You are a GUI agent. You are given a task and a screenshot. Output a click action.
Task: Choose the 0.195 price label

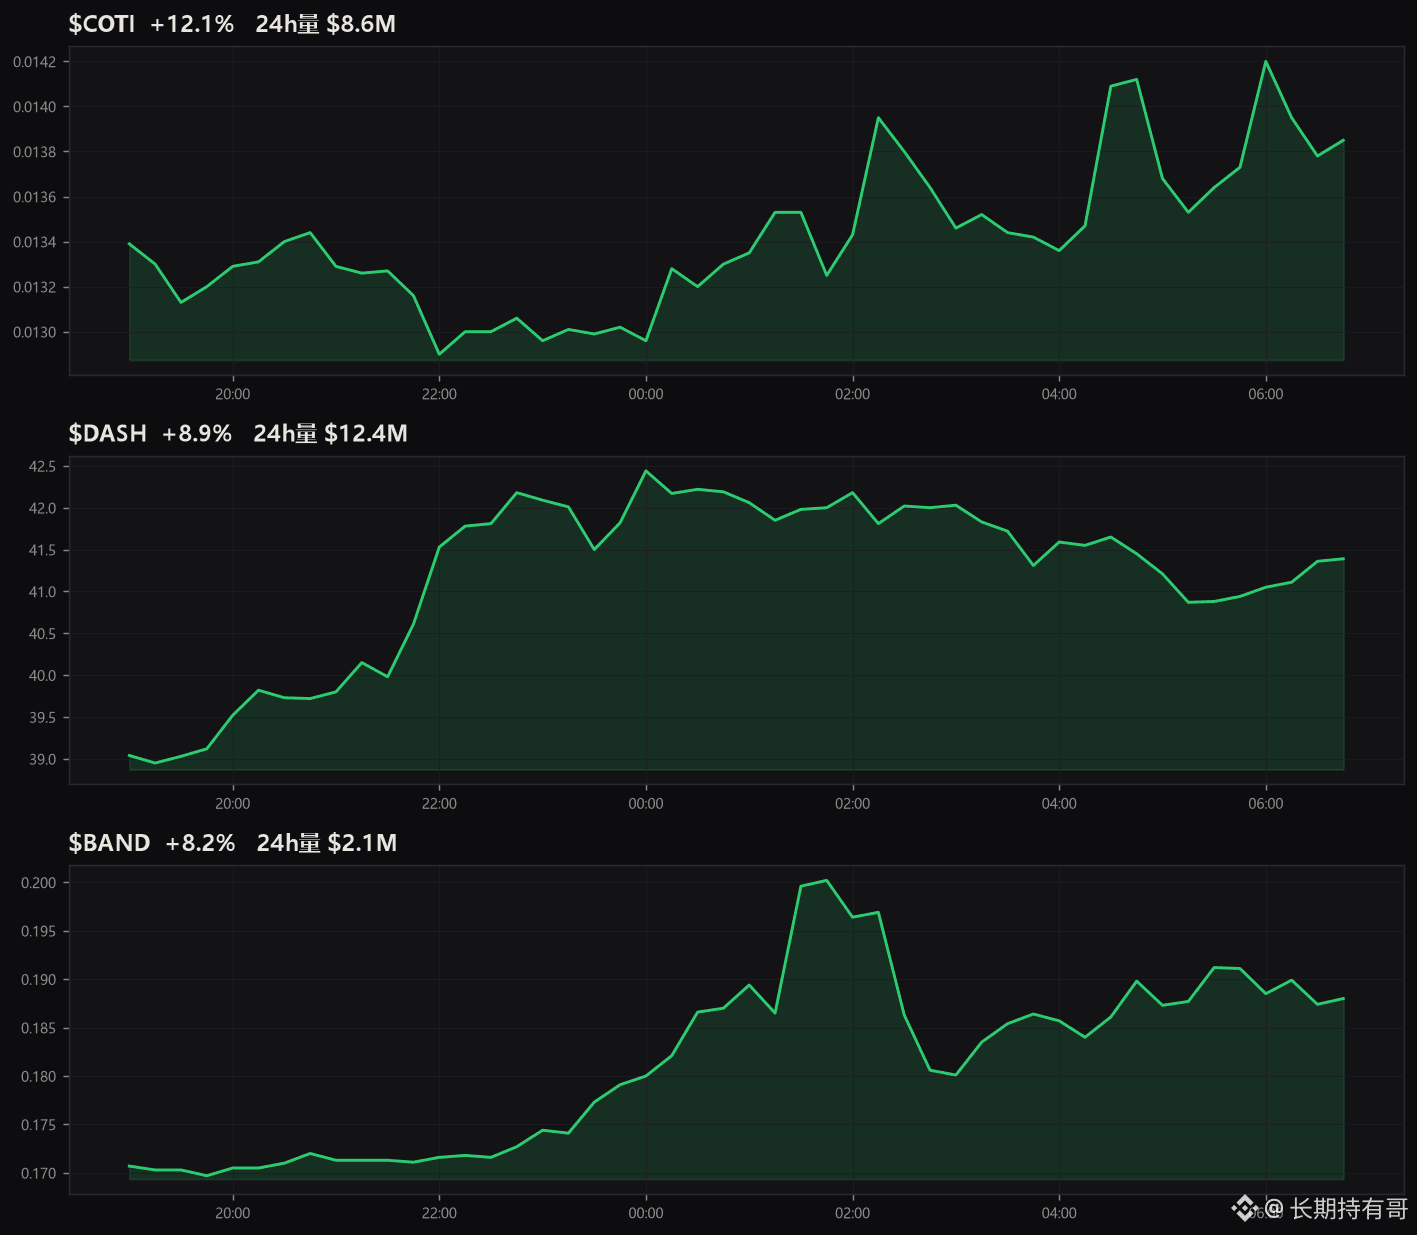tap(38, 932)
